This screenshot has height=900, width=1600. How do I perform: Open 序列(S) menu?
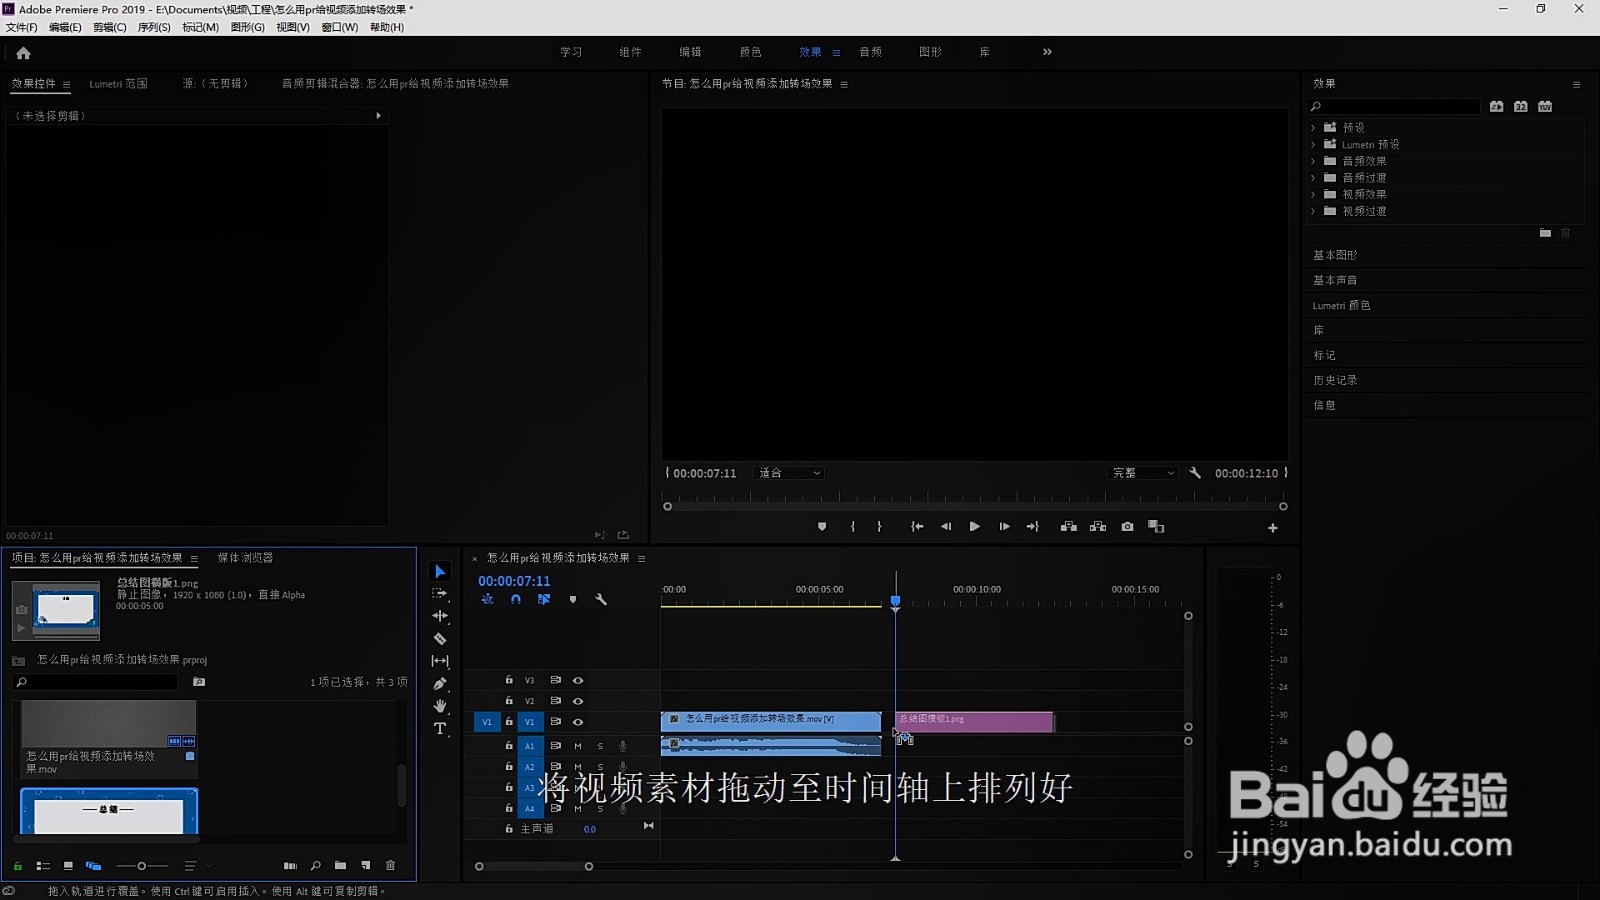click(154, 28)
